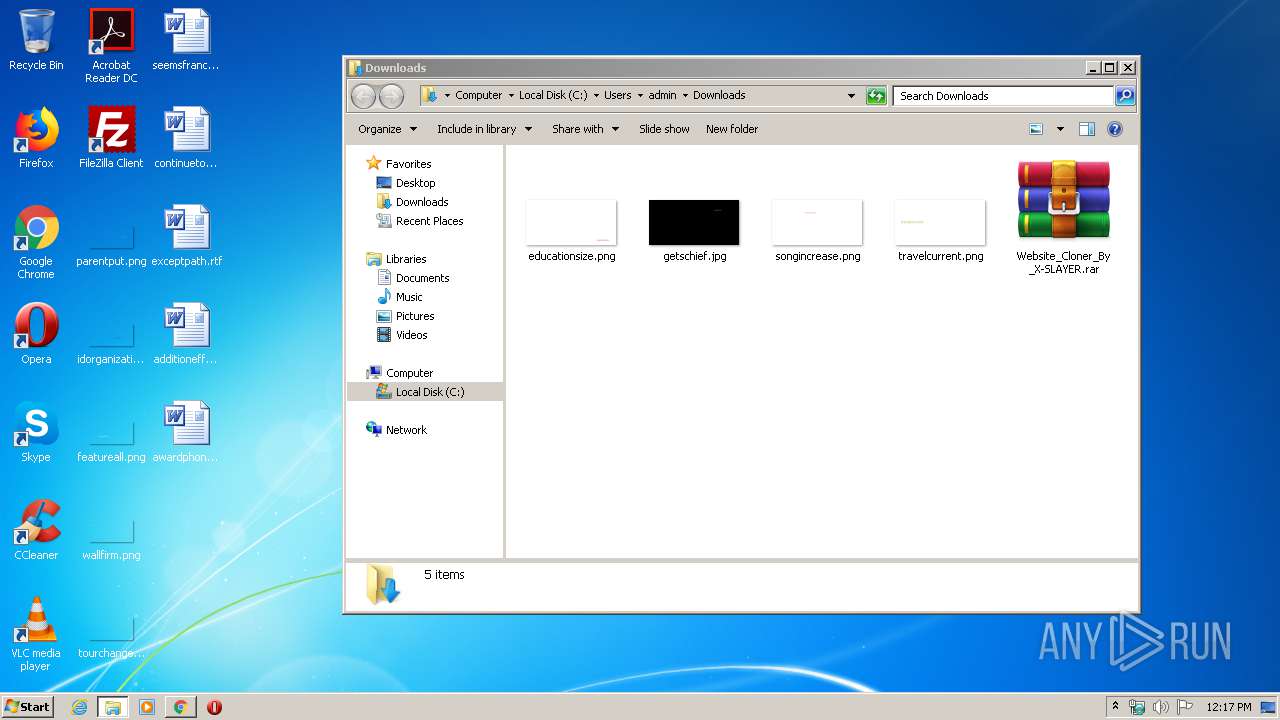
Task: Click admin in the address path
Action: (662, 96)
